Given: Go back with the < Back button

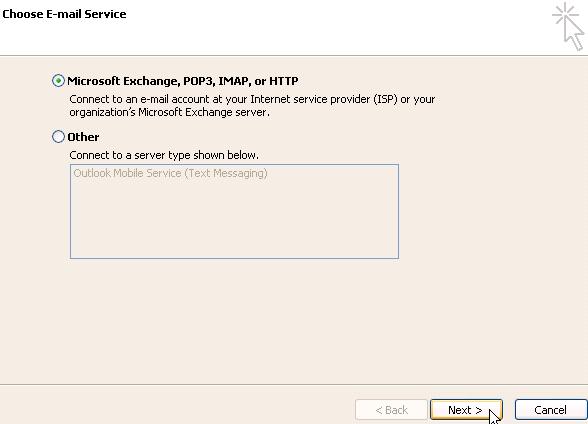Looking at the screenshot, I should coord(391,410).
